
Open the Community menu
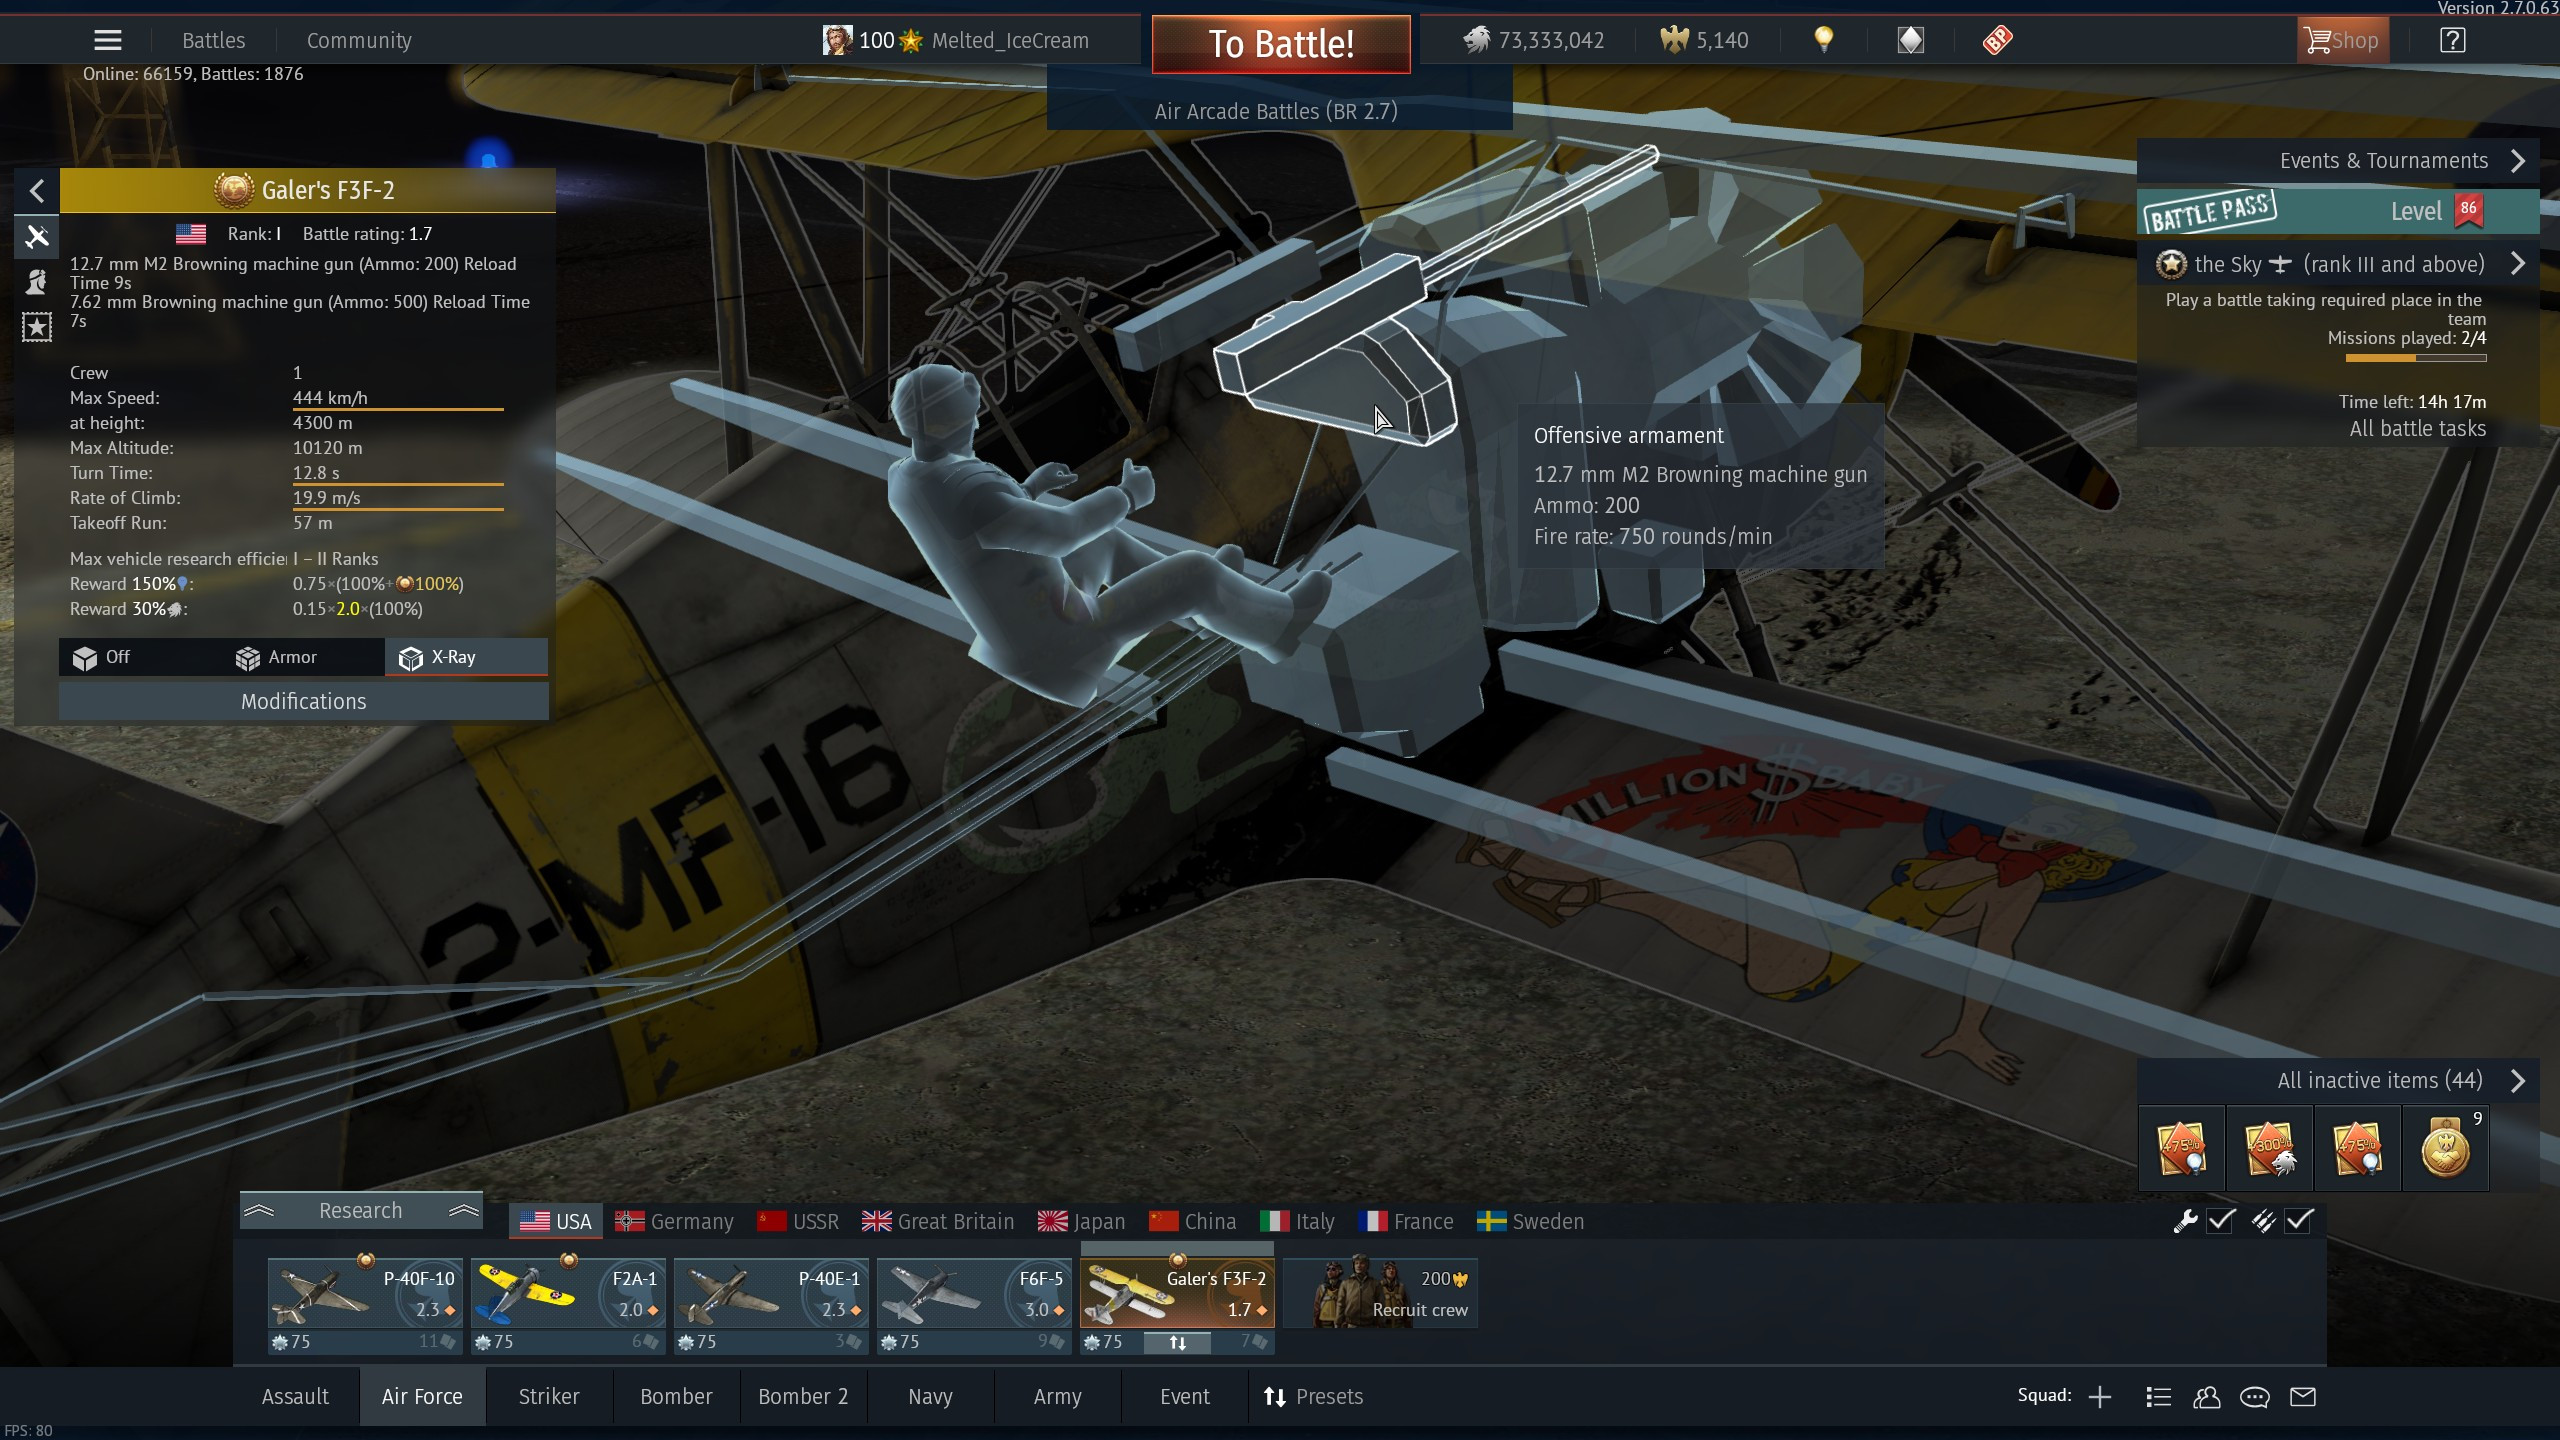pyautogui.click(x=359, y=40)
